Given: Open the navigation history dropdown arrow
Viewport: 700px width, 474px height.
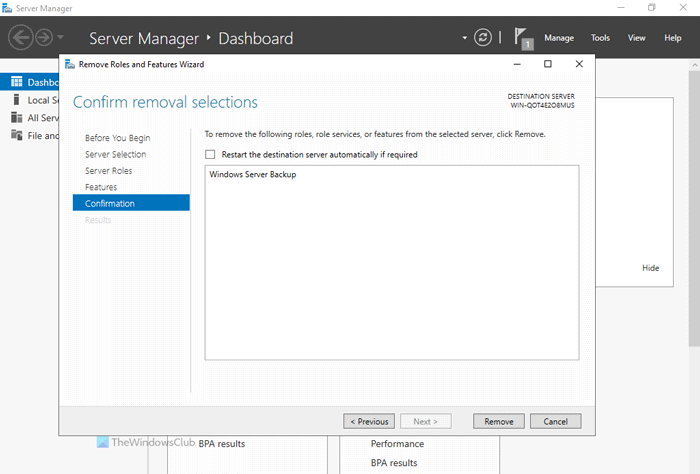Looking at the screenshot, I should (60, 37).
